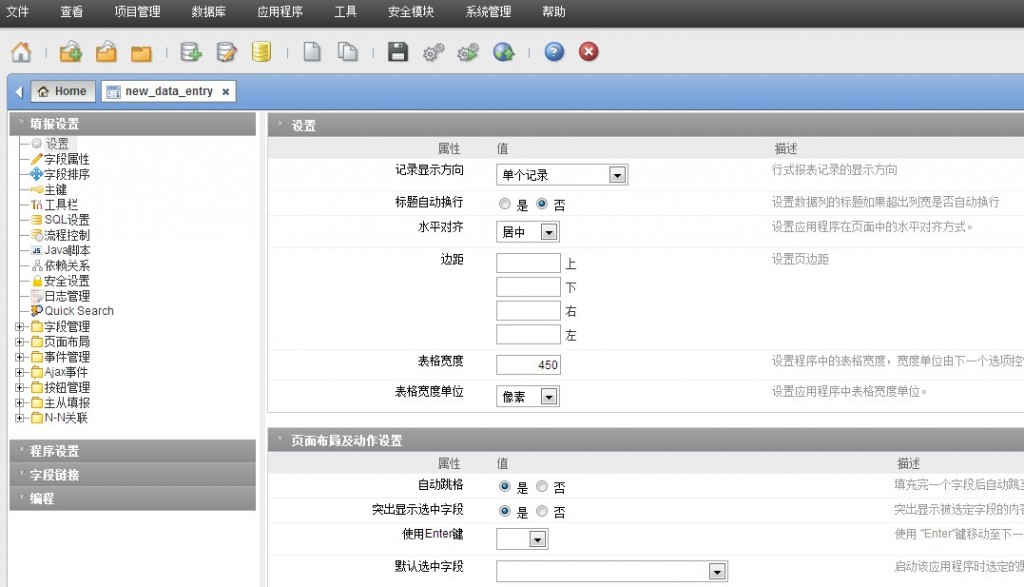This screenshot has width=1024, height=587.
Task: Click the 安全设置 lock icon
Action: tap(35, 280)
